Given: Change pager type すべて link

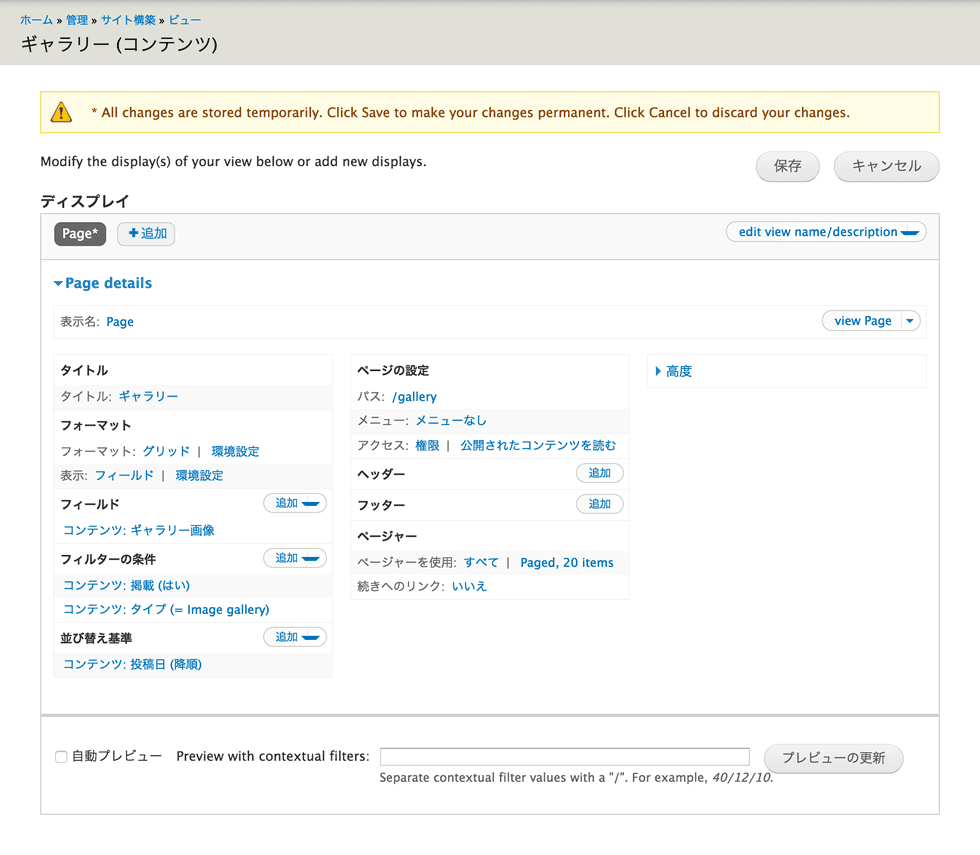Looking at the screenshot, I should 481,562.
